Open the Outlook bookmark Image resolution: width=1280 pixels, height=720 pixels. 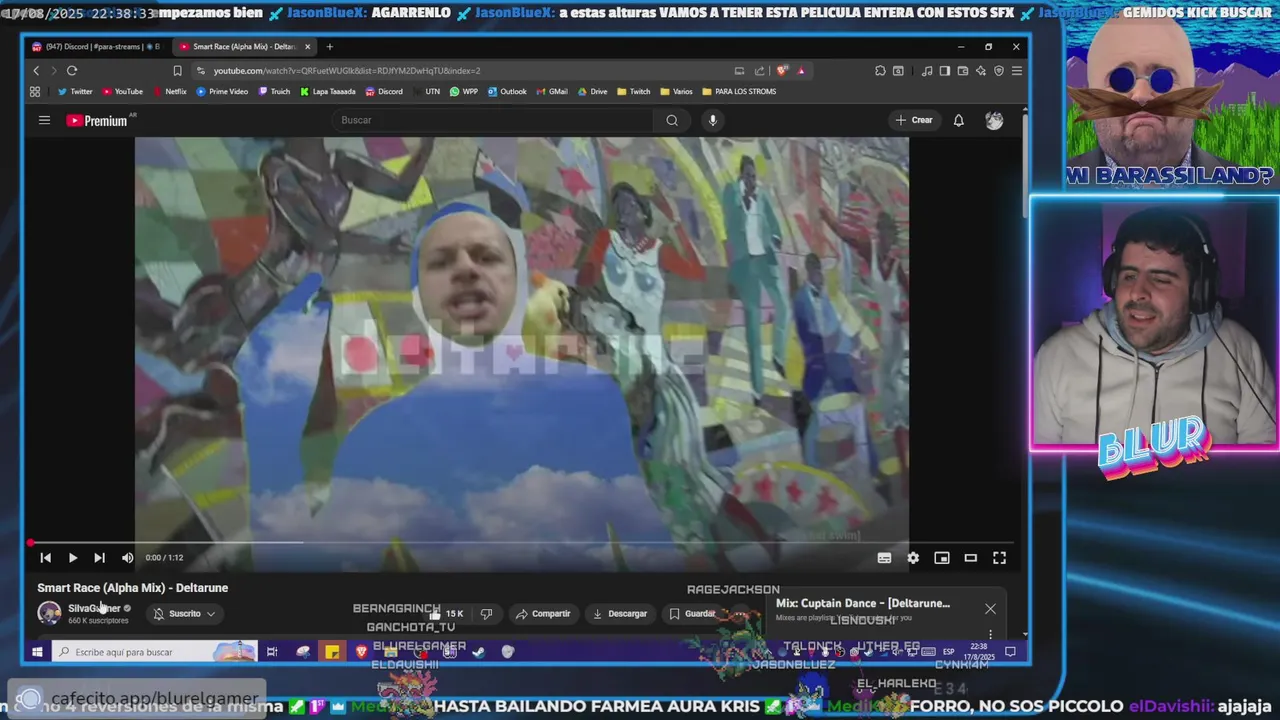(507, 92)
